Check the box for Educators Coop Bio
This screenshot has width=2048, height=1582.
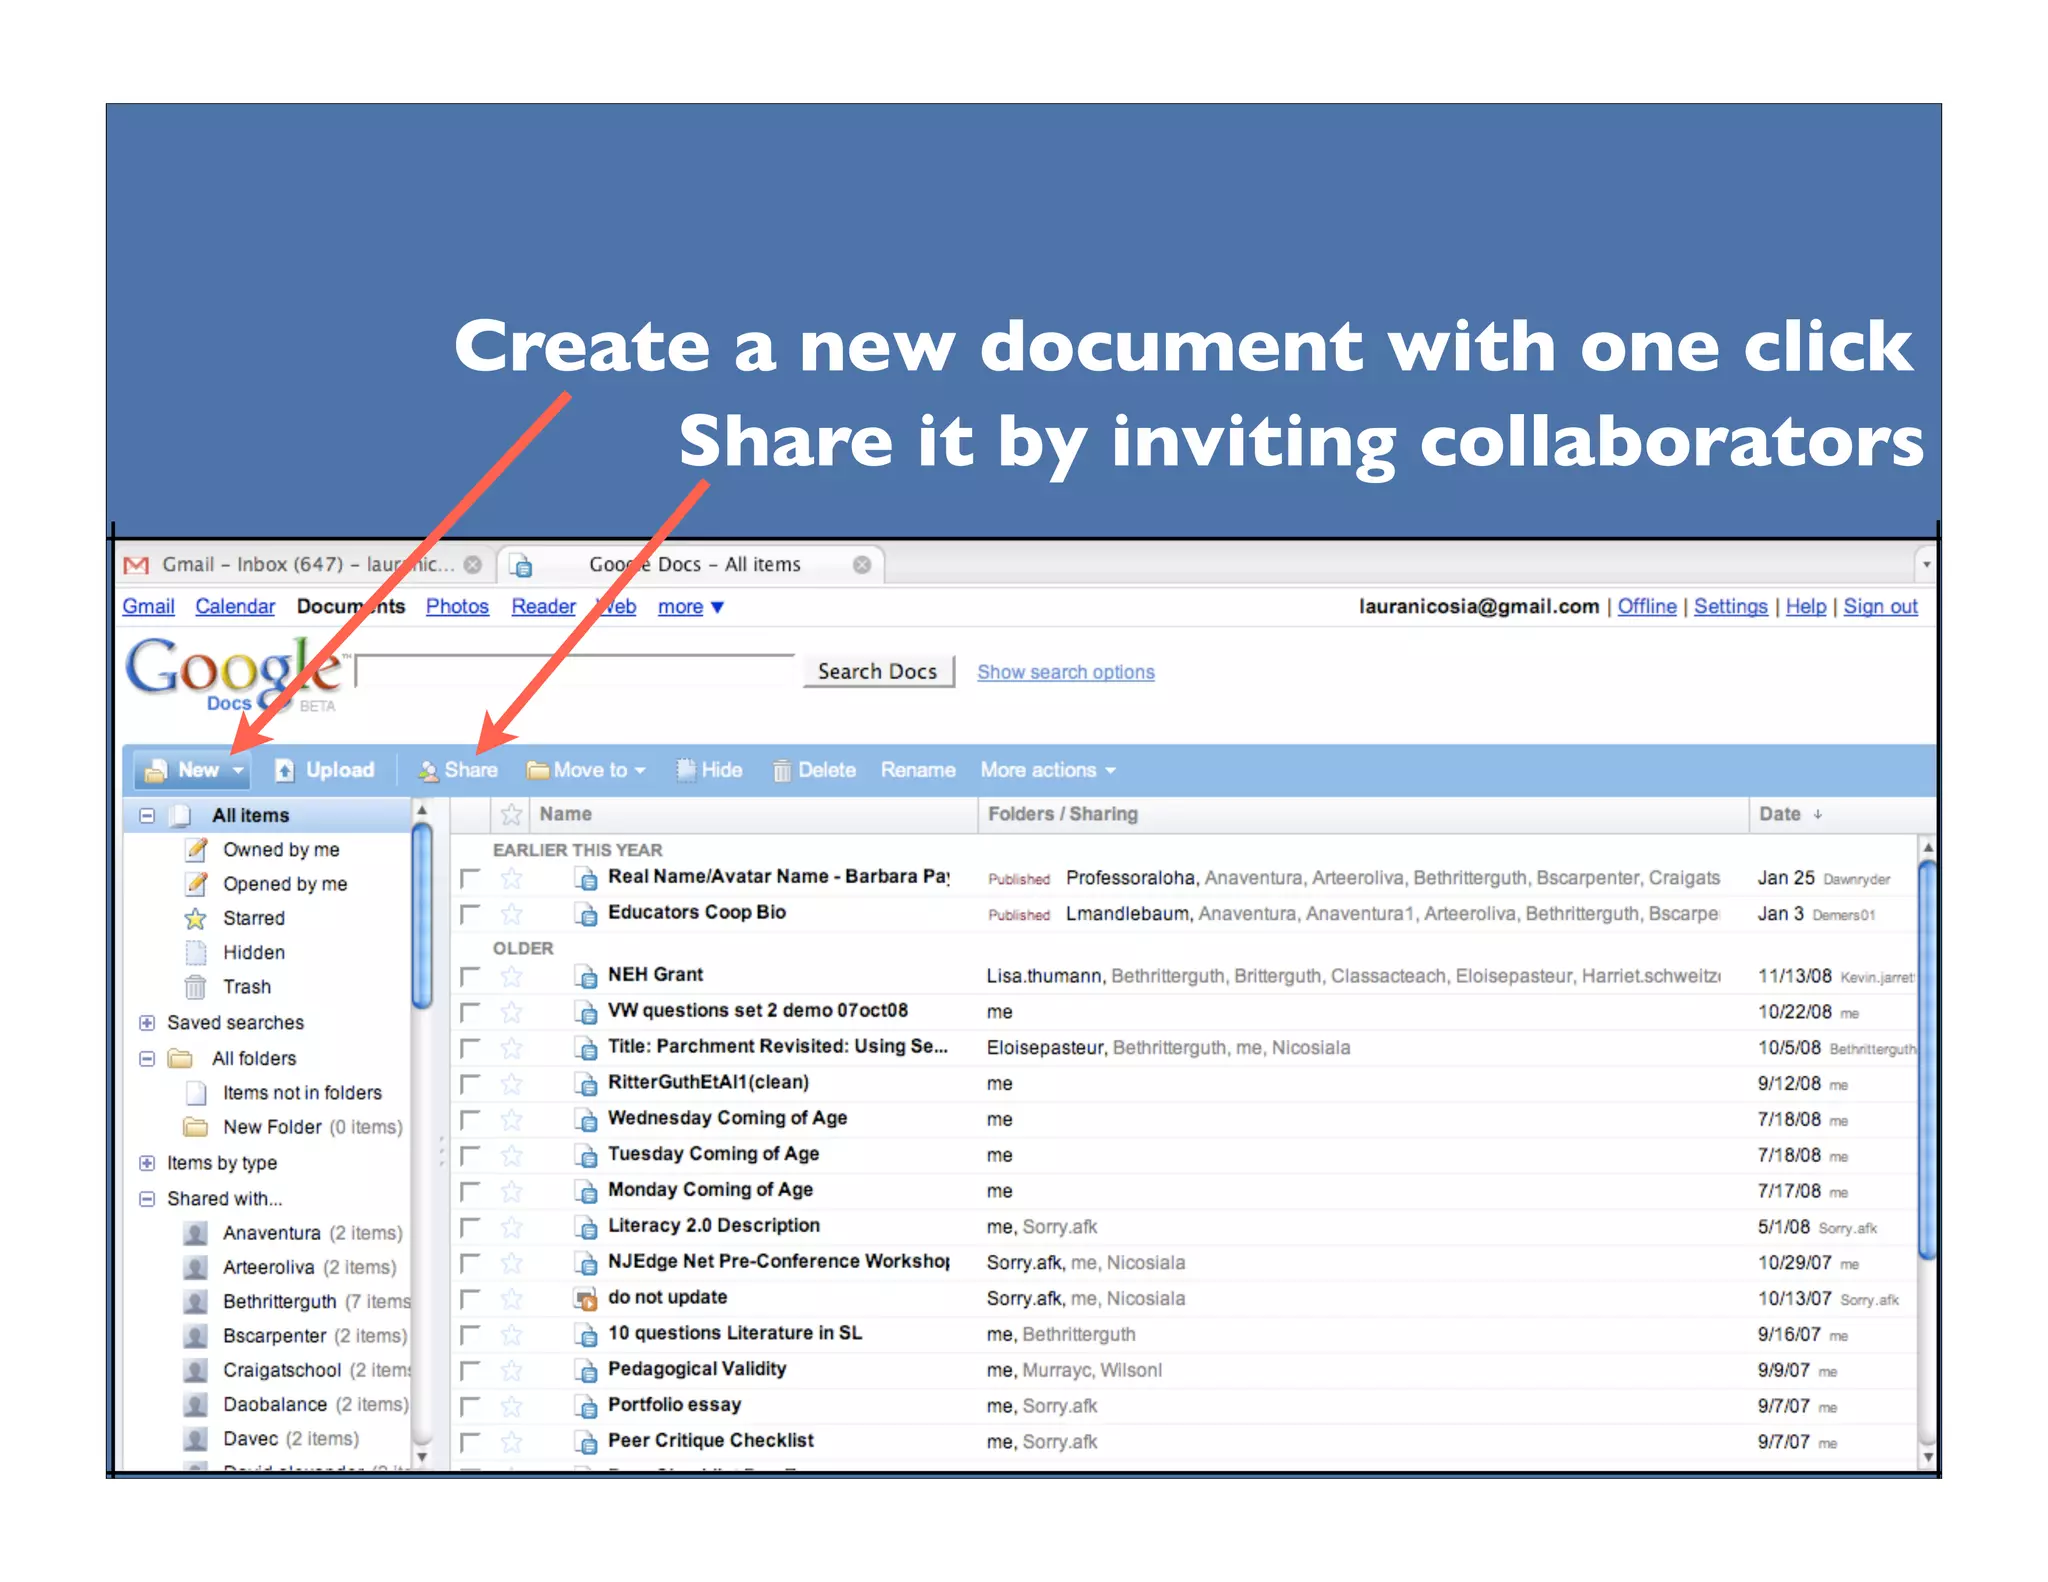pos(470,915)
